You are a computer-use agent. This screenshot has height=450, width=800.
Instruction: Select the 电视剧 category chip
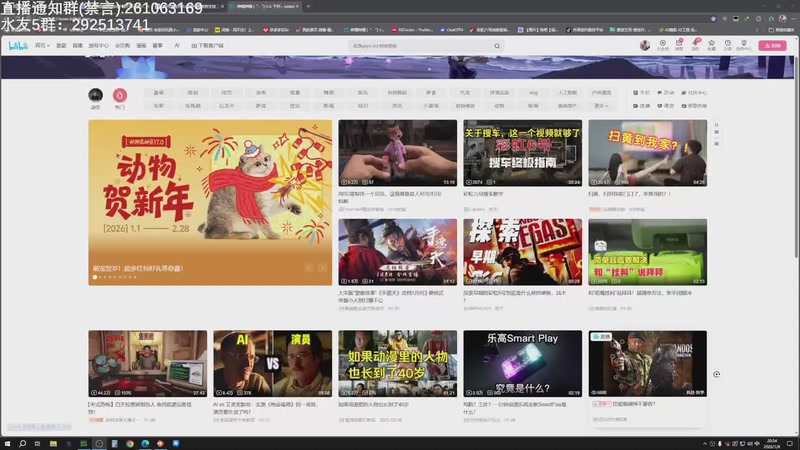point(193,106)
